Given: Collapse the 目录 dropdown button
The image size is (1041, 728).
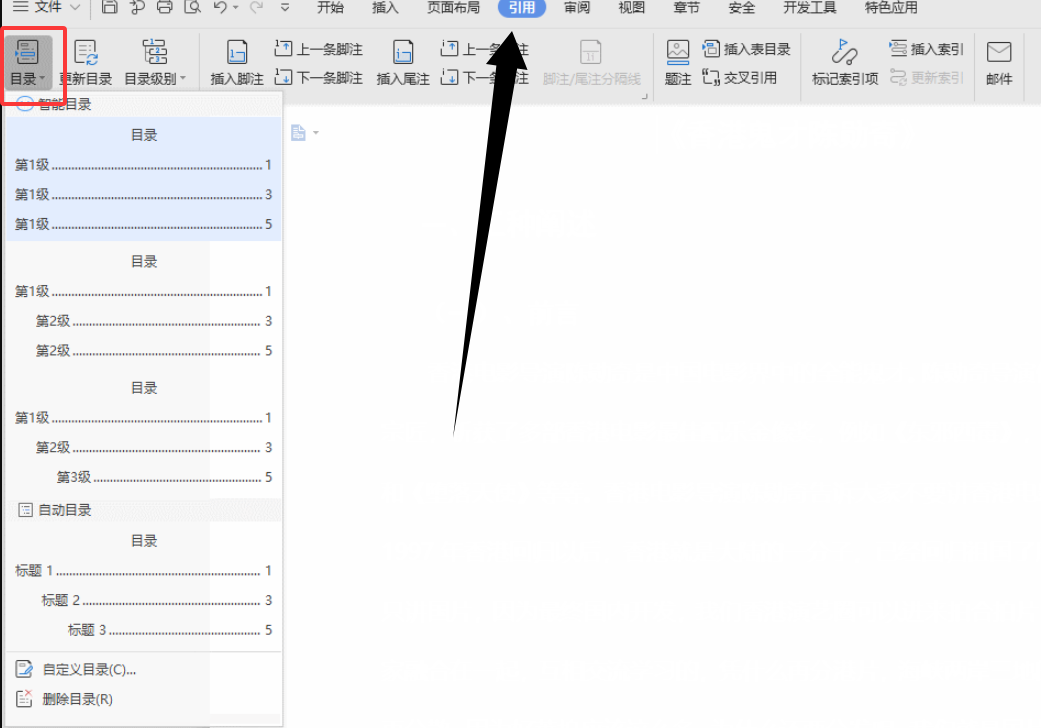Looking at the screenshot, I should pyautogui.click(x=27, y=62).
